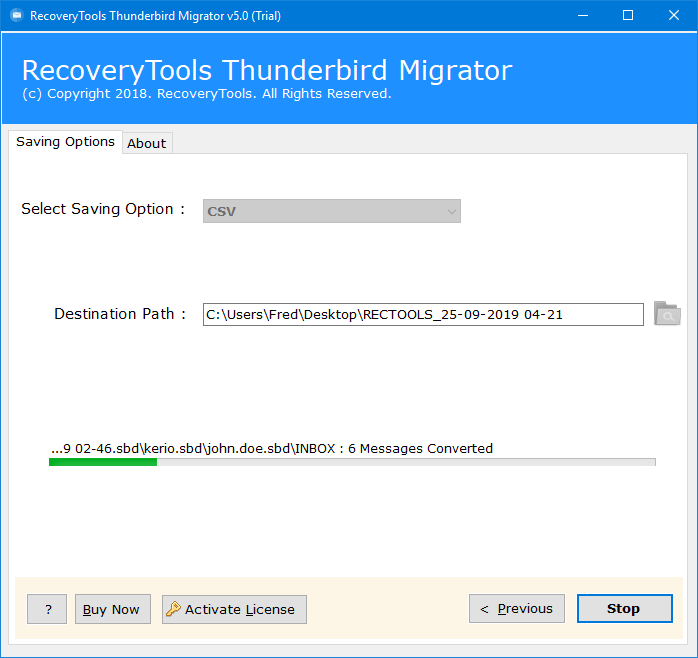Go back with the Previous button
This screenshot has height=658, width=698.
coord(517,608)
